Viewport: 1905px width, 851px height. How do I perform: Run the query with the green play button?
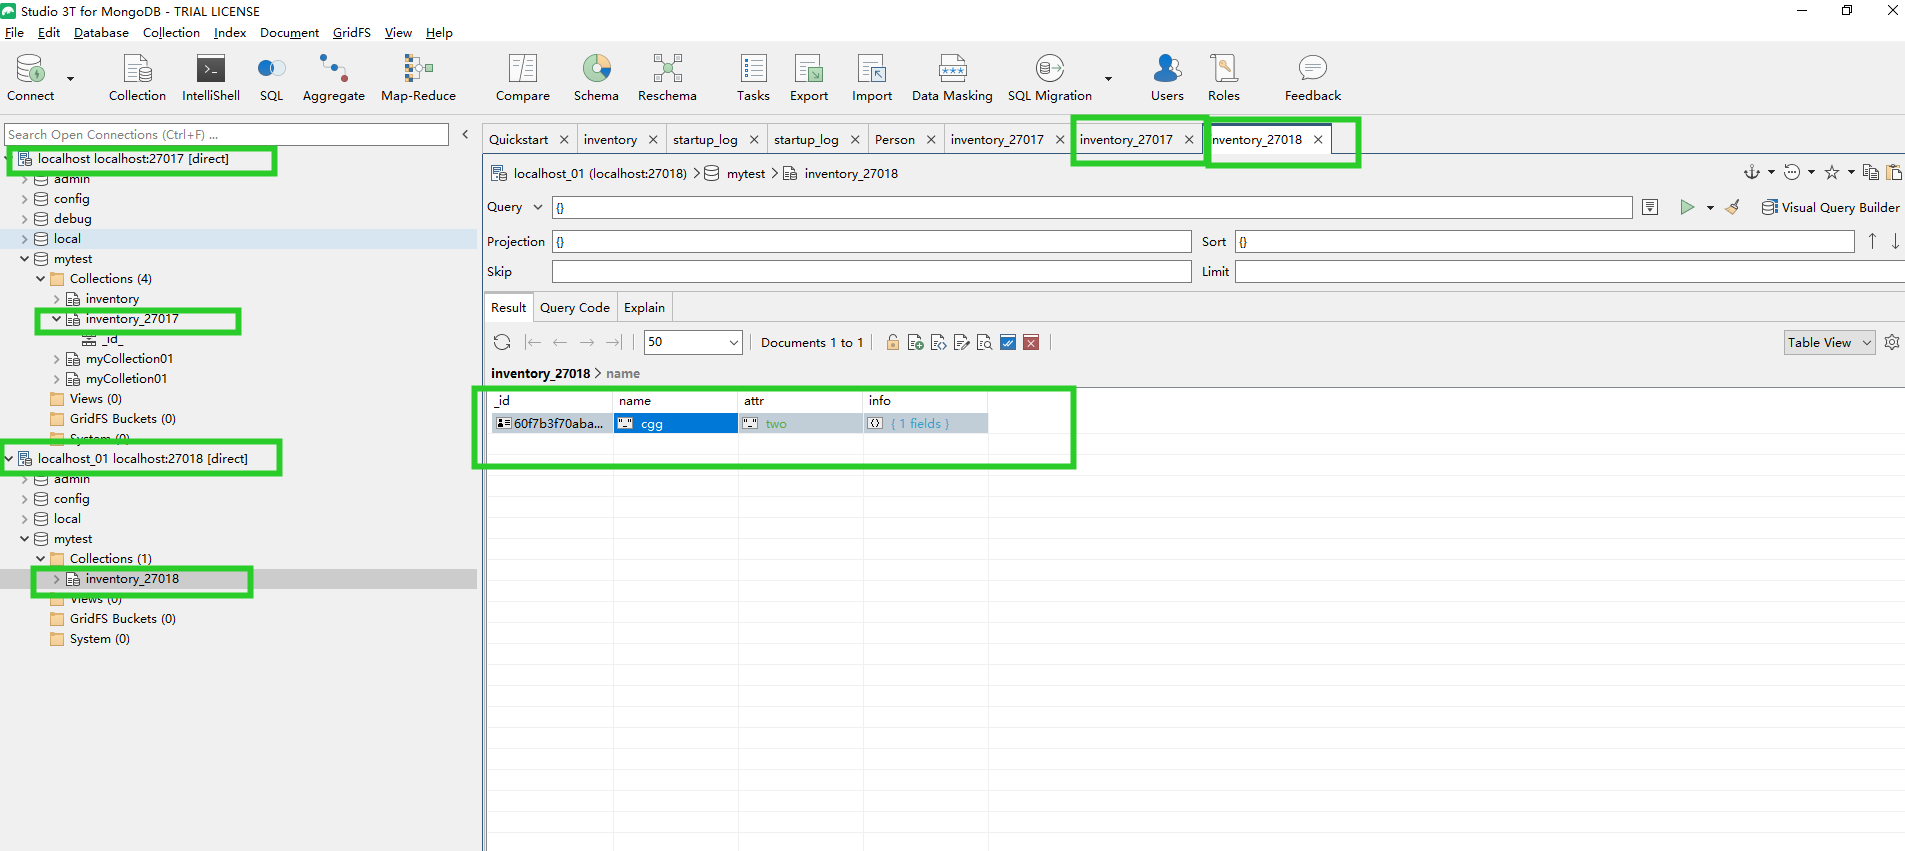[1687, 207]
